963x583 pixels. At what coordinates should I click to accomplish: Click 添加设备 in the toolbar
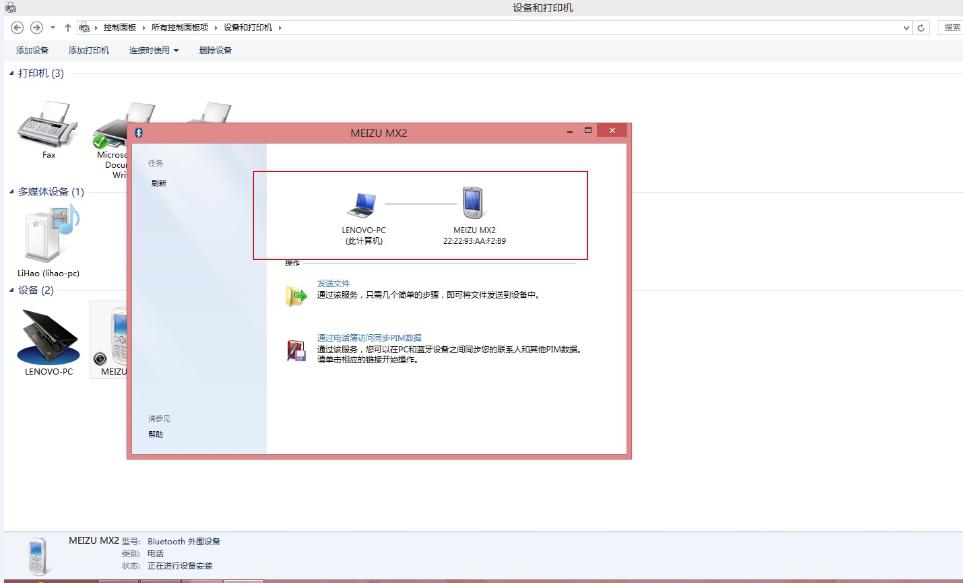click(x=32, y=50)
